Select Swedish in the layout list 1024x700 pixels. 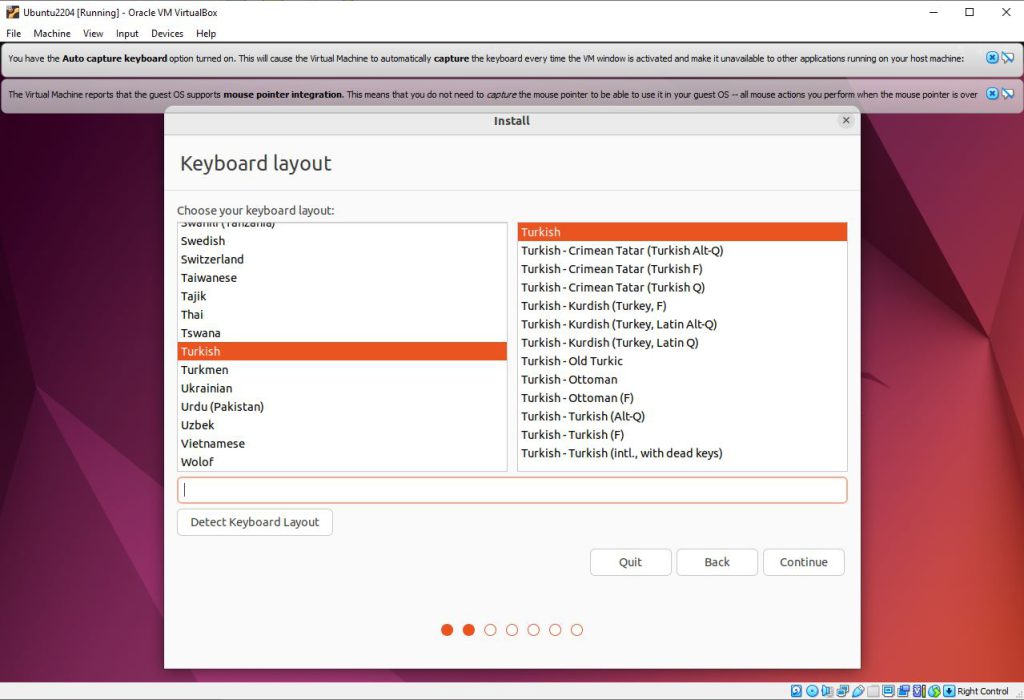342,241
